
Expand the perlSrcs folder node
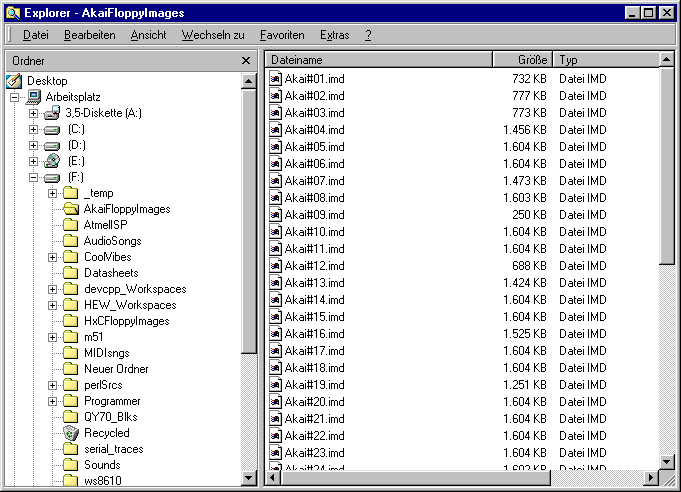(53, 386)
